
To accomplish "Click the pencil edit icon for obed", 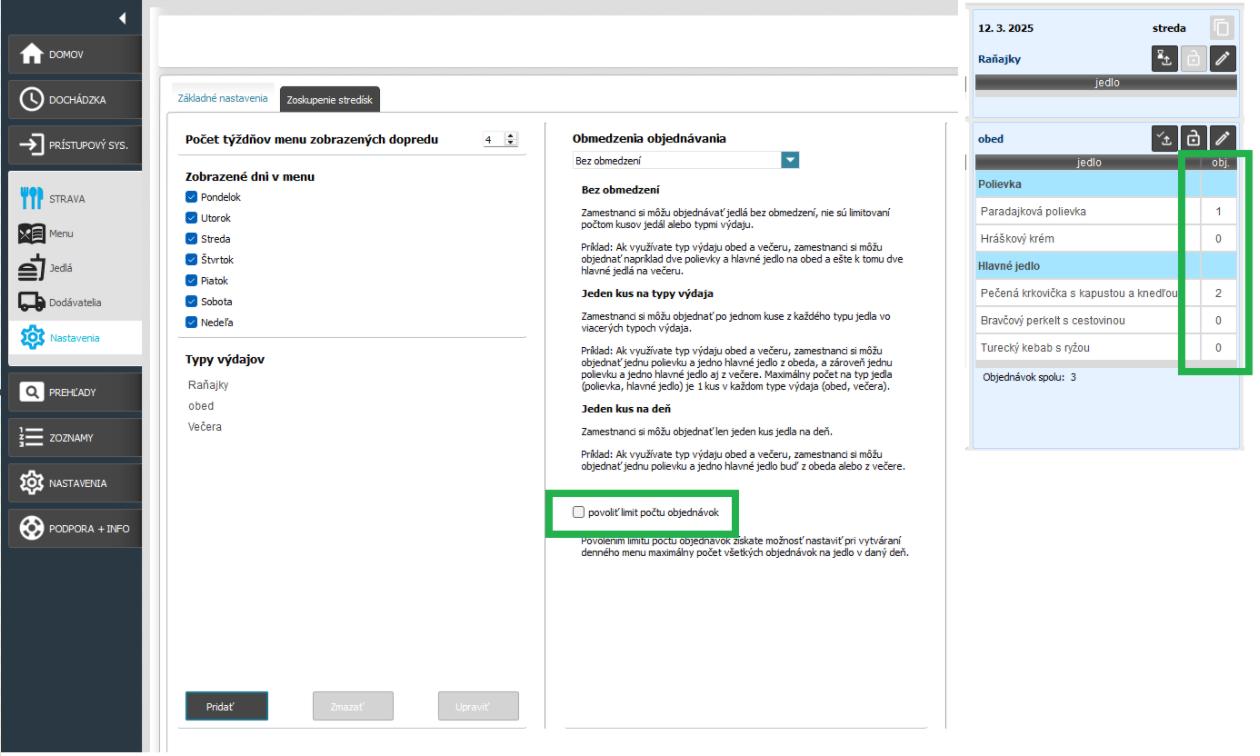I will point(1223,140).
